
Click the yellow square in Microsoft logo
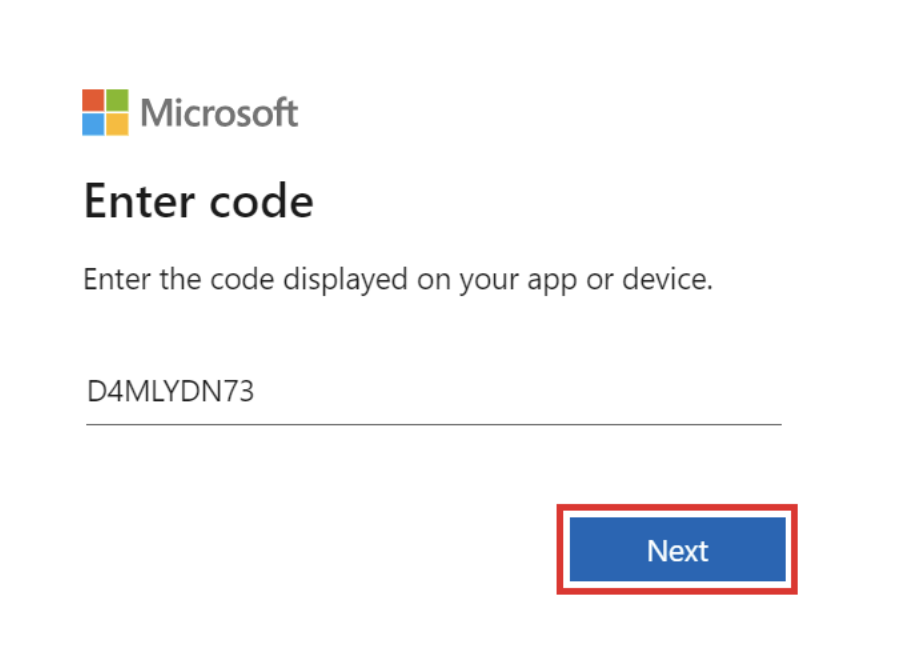pyautogui.click(x=117, y=124)
